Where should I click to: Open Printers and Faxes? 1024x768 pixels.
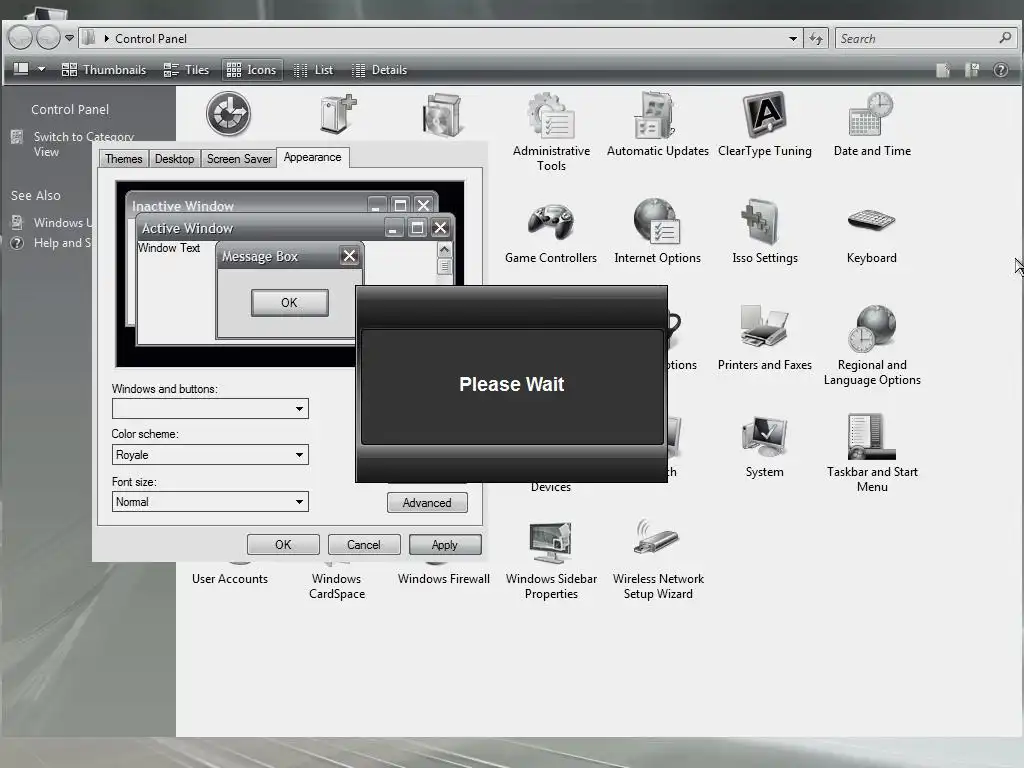coord(765,338)
